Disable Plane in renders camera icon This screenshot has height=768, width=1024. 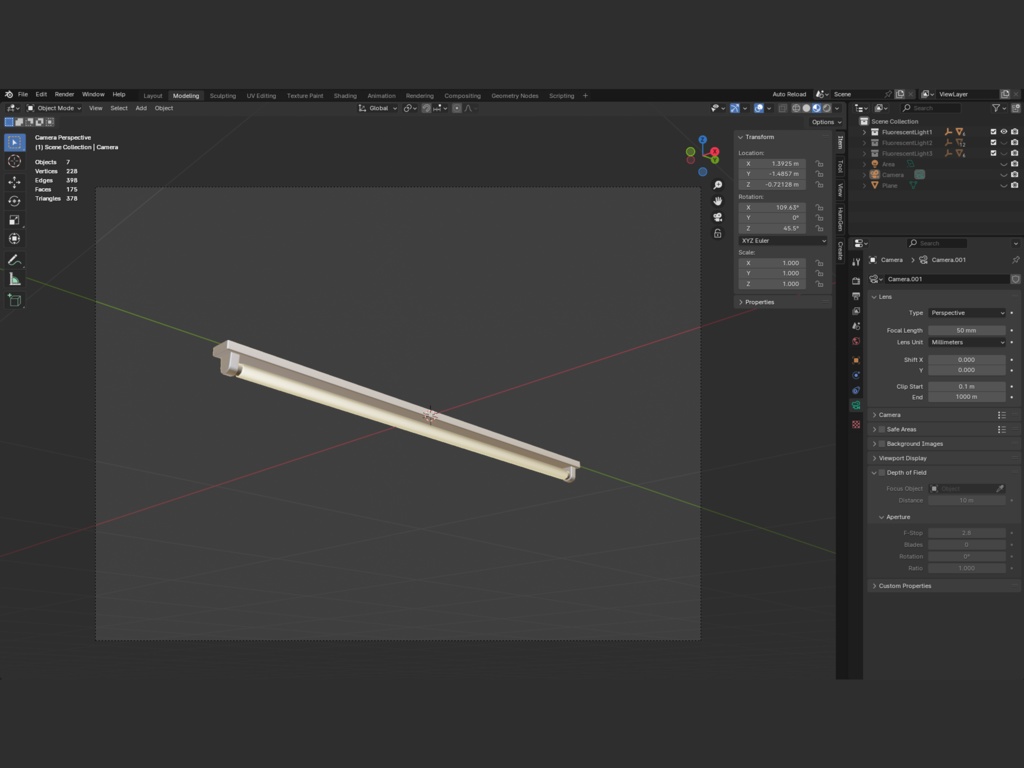tap(1014, 185)
